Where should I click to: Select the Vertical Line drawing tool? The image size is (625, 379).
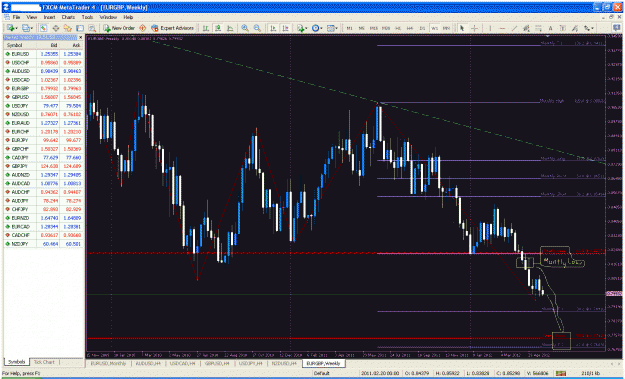490,28
